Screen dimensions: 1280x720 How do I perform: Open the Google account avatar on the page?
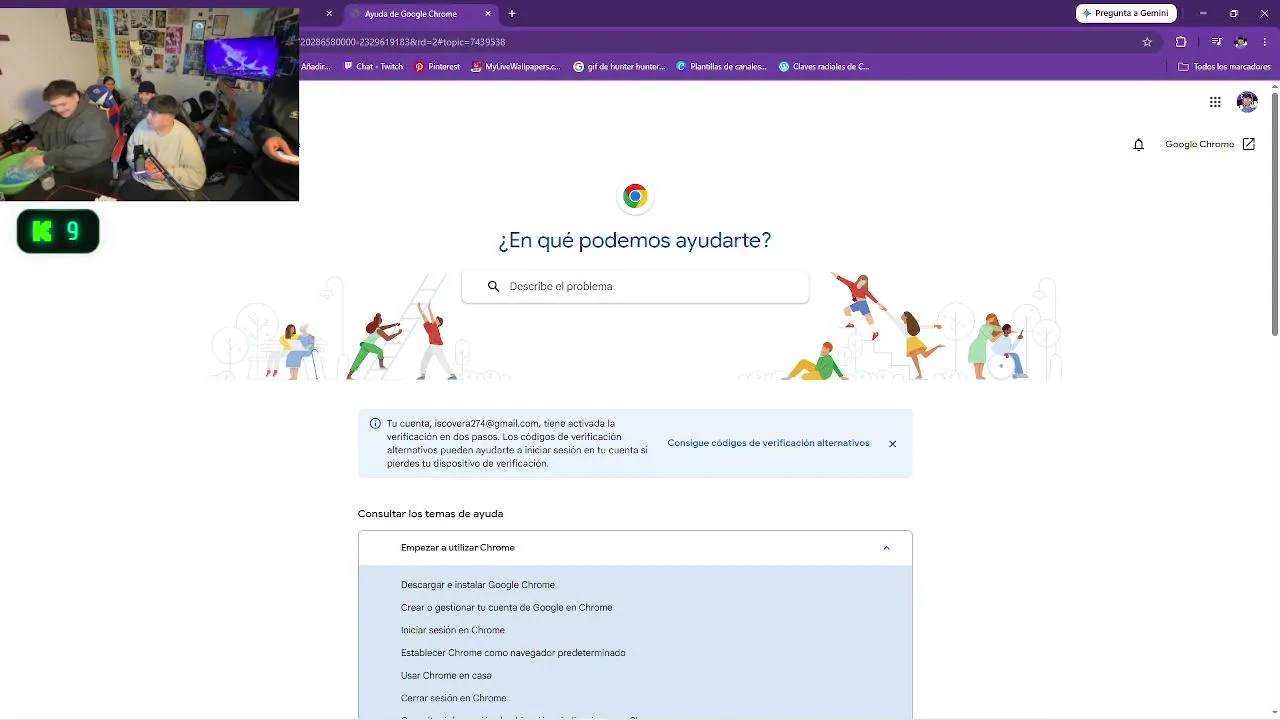coord(1247,102)
